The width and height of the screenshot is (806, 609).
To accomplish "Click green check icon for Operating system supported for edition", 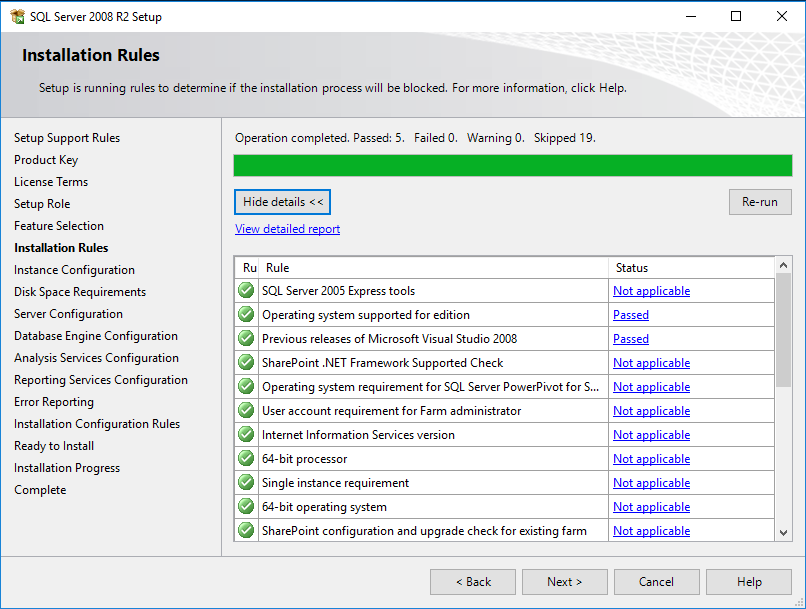I will click(x=246, y=315).
